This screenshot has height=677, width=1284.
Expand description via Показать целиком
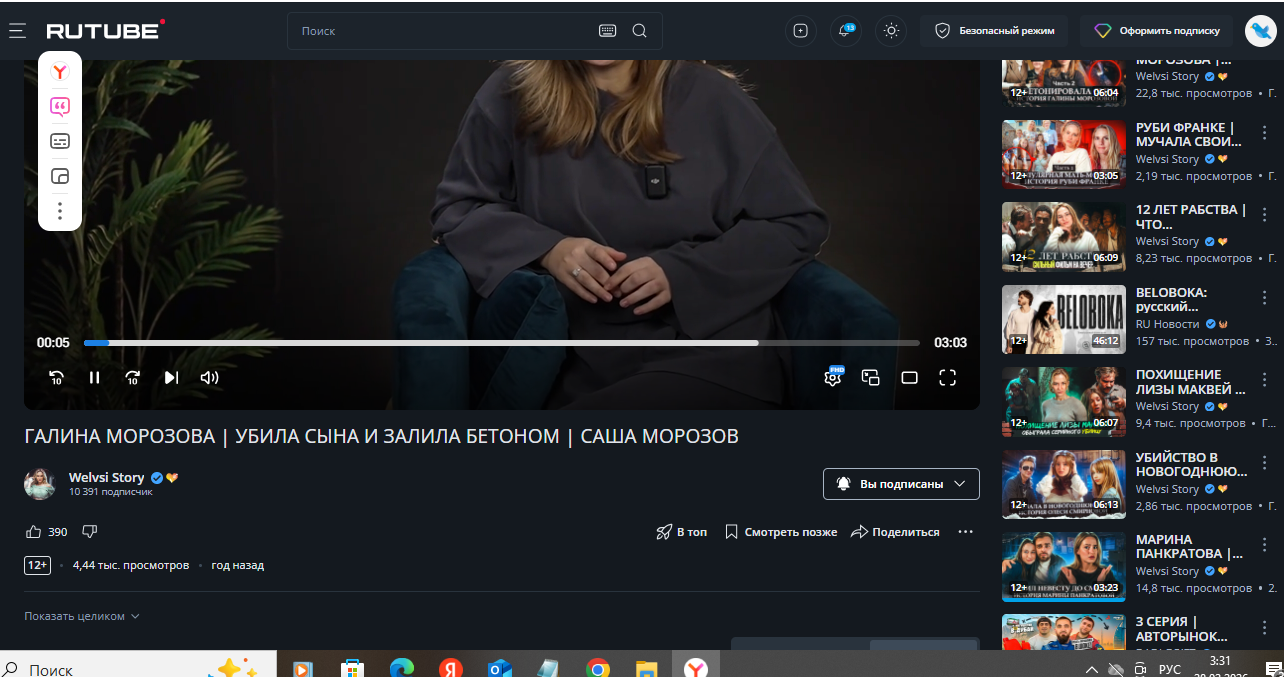pyautogui.click(x=82, y=616)
